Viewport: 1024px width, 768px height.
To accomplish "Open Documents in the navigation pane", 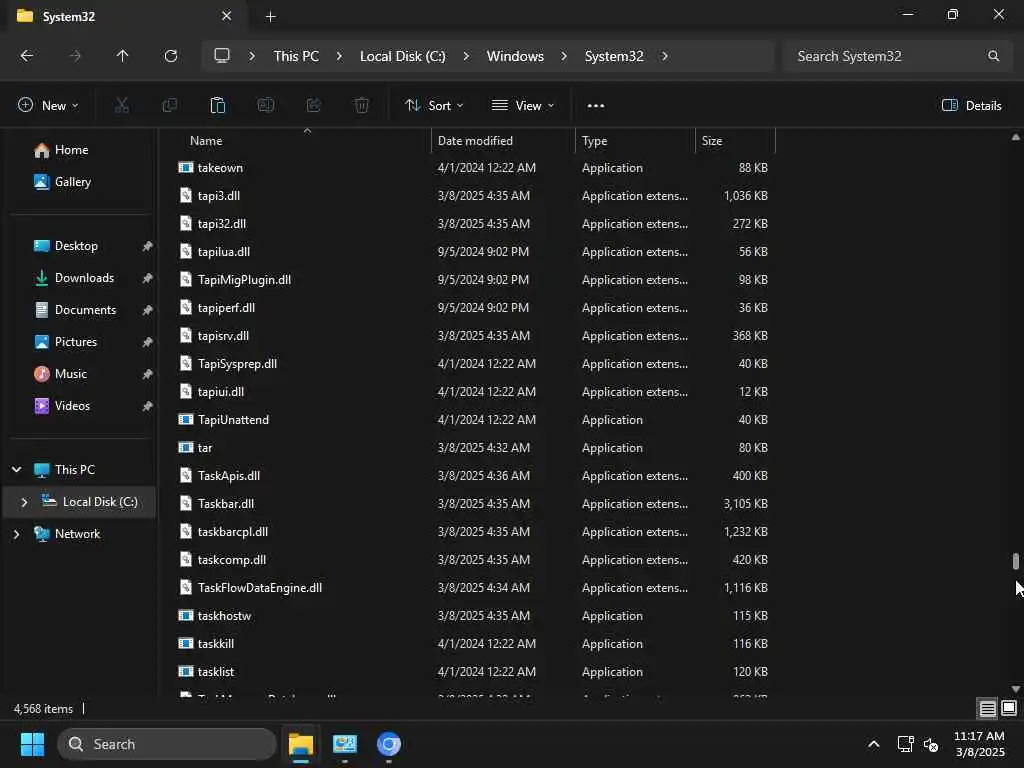I will point(74,310).
